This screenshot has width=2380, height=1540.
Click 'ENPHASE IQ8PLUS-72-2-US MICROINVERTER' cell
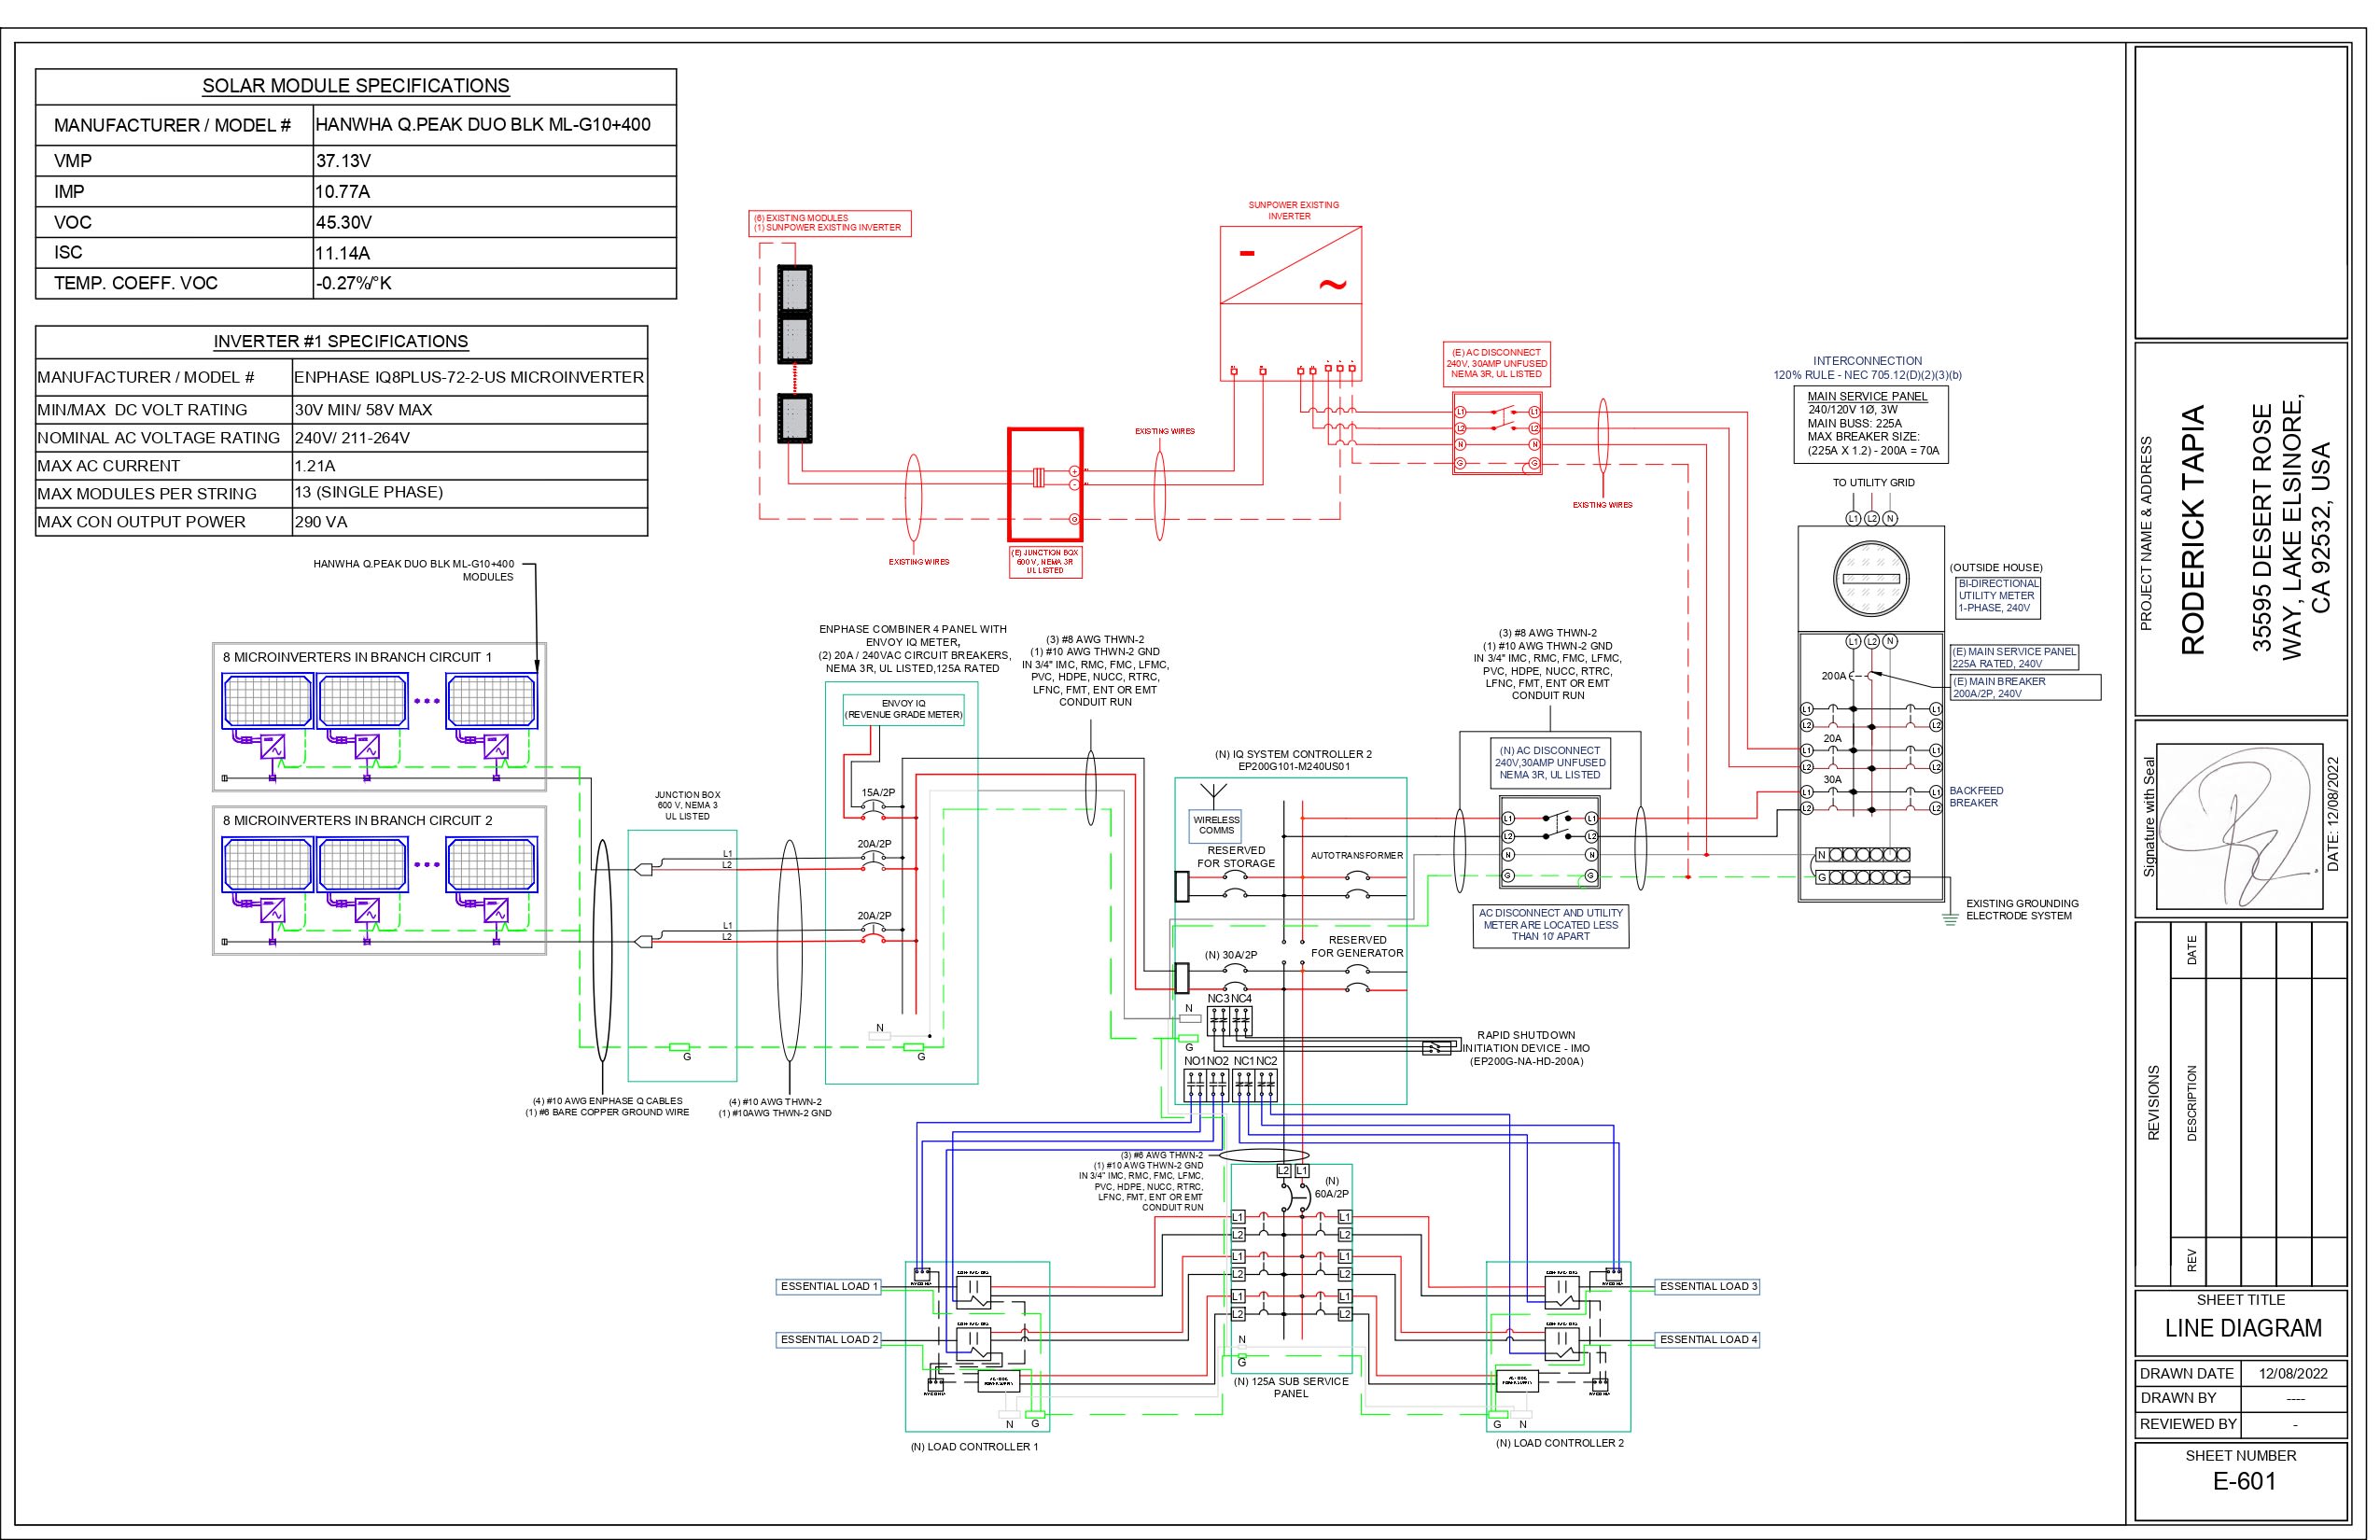coord(469,377)
